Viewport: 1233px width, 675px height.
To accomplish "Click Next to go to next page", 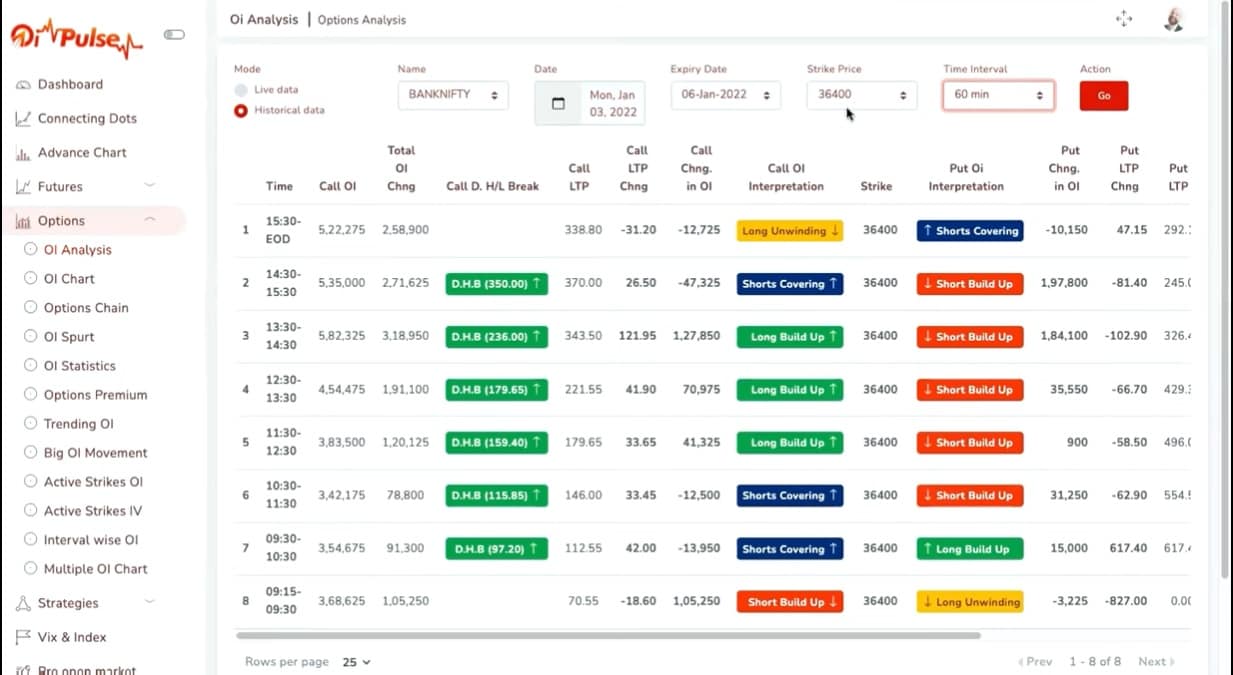I will point(1153,661).
